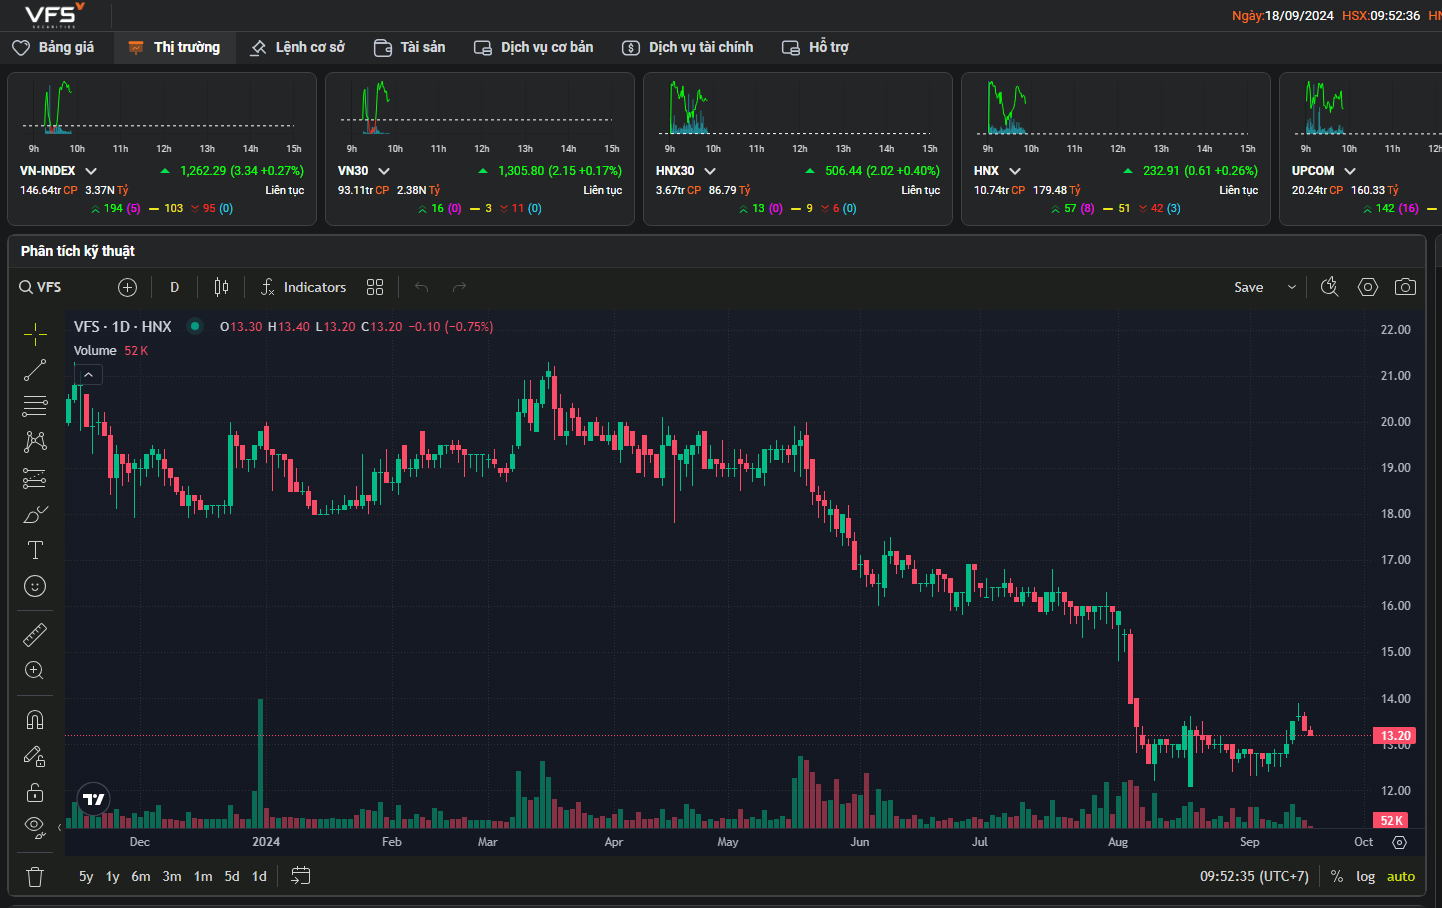Screen dimensions: 1442x908
Task: Open the go-to-date calendar
Action: (301, 876)
